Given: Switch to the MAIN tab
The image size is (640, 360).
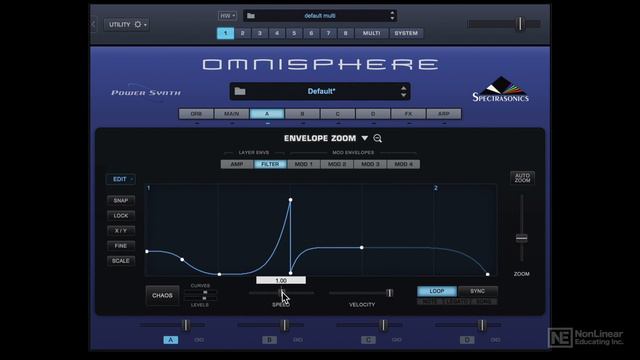Looking at the screenshot, I should (231, 114).
